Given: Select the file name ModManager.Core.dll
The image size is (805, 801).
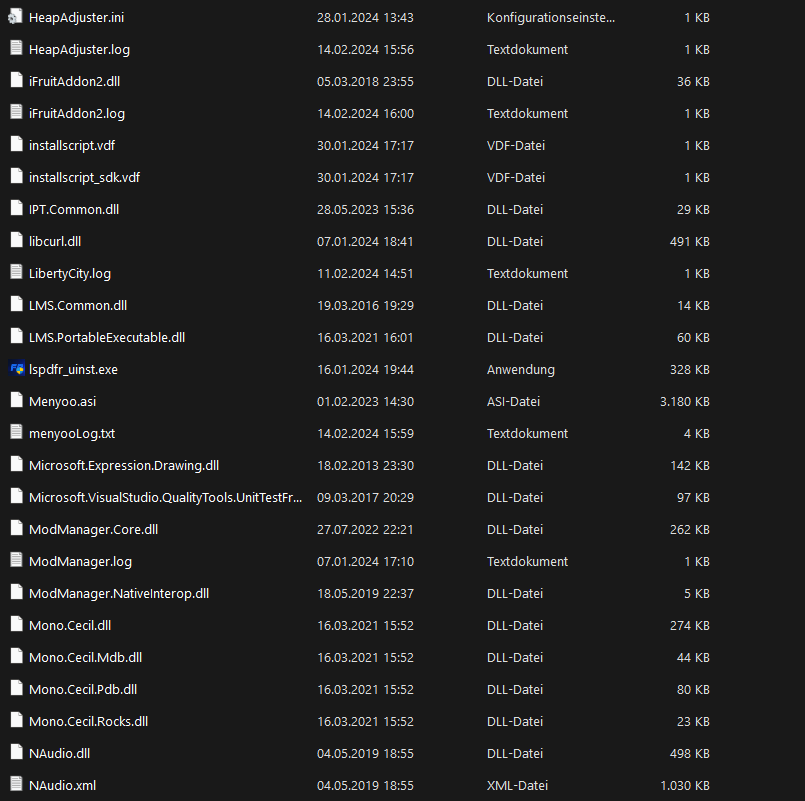Looking at the screenshot, I should [93, 529].
